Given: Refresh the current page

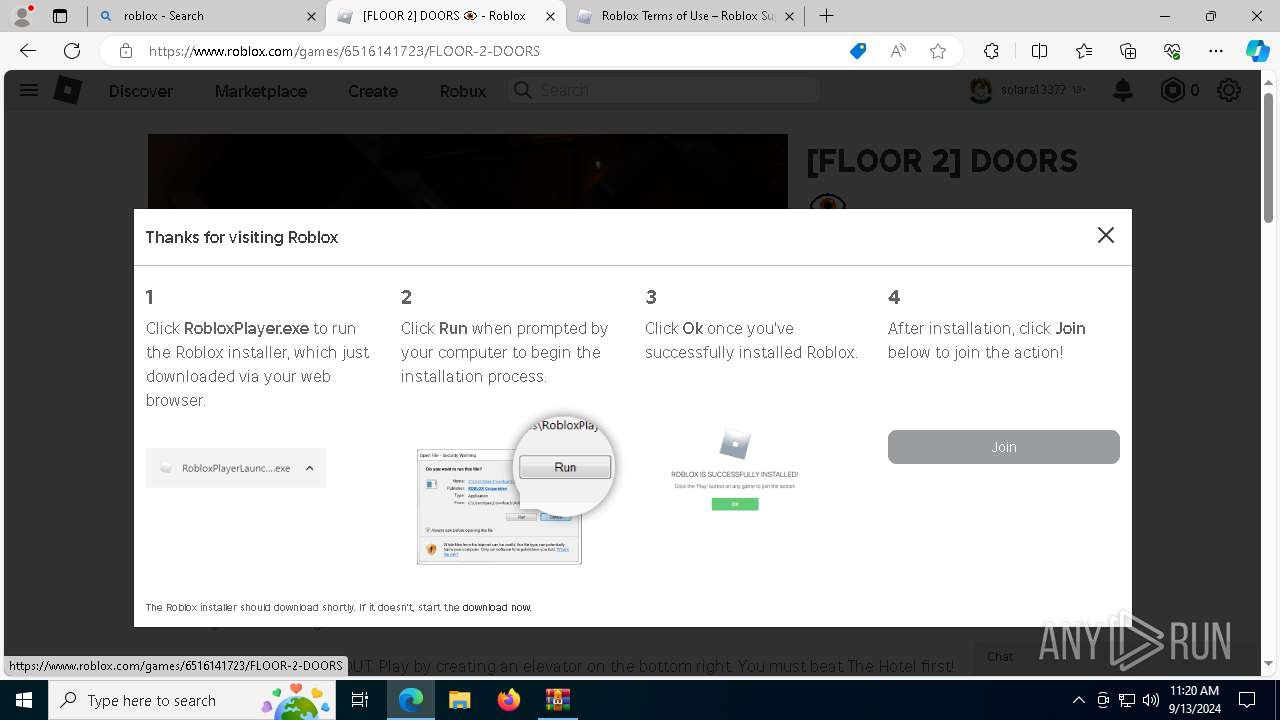Looking at the screenshot, I should pos(72,51).
